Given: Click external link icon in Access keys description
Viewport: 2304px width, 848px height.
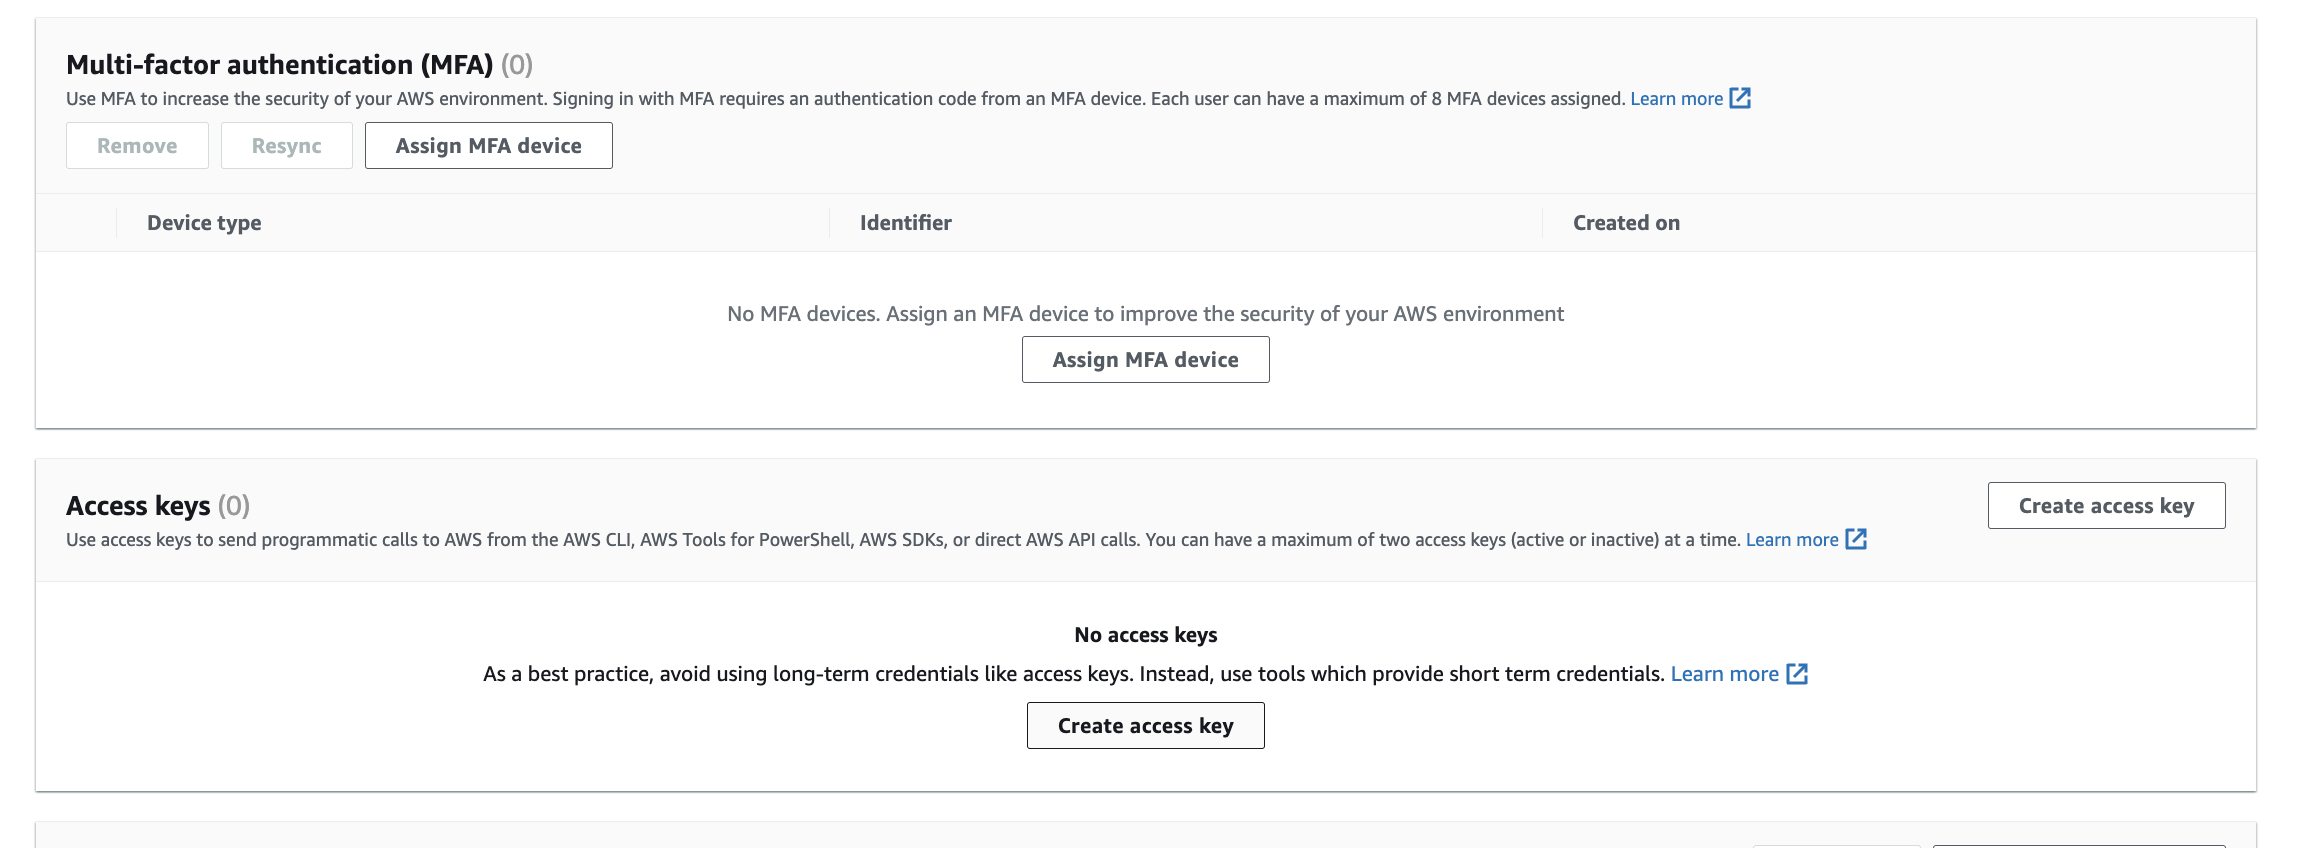Looking at the screenshot, I should (1856, 539).
